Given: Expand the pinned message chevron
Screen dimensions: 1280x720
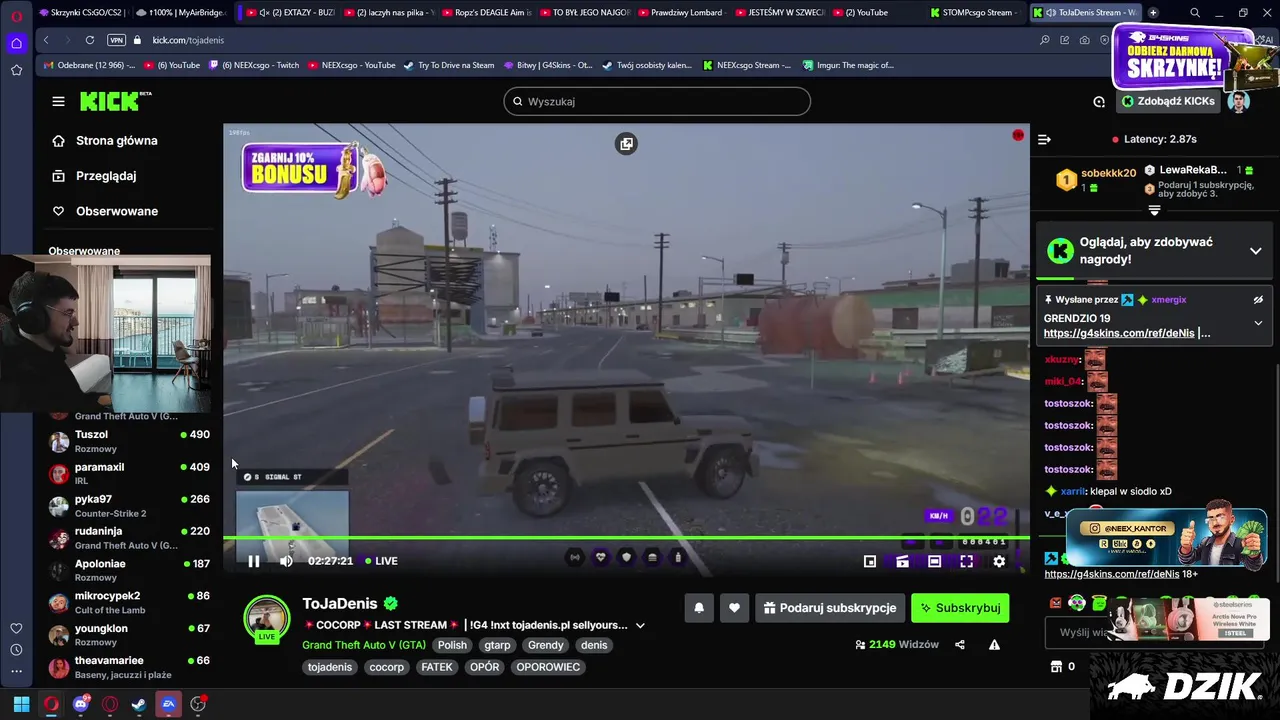Looking at the screenshot, I should (x=1258, y=323).
